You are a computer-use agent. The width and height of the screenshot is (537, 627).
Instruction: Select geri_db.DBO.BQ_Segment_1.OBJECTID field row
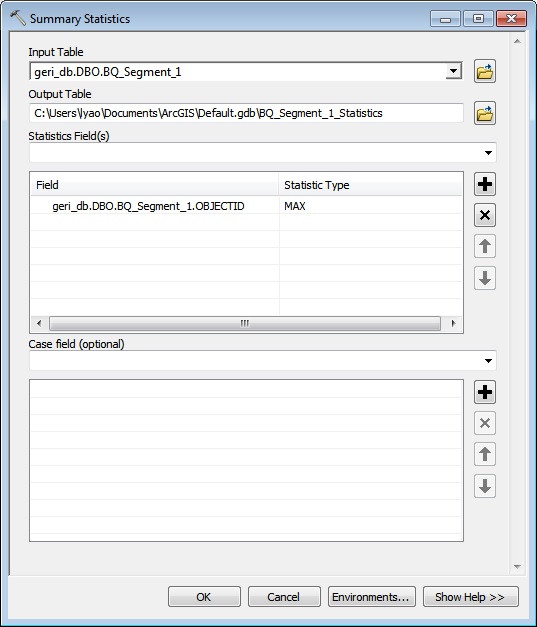pos(148,206)
